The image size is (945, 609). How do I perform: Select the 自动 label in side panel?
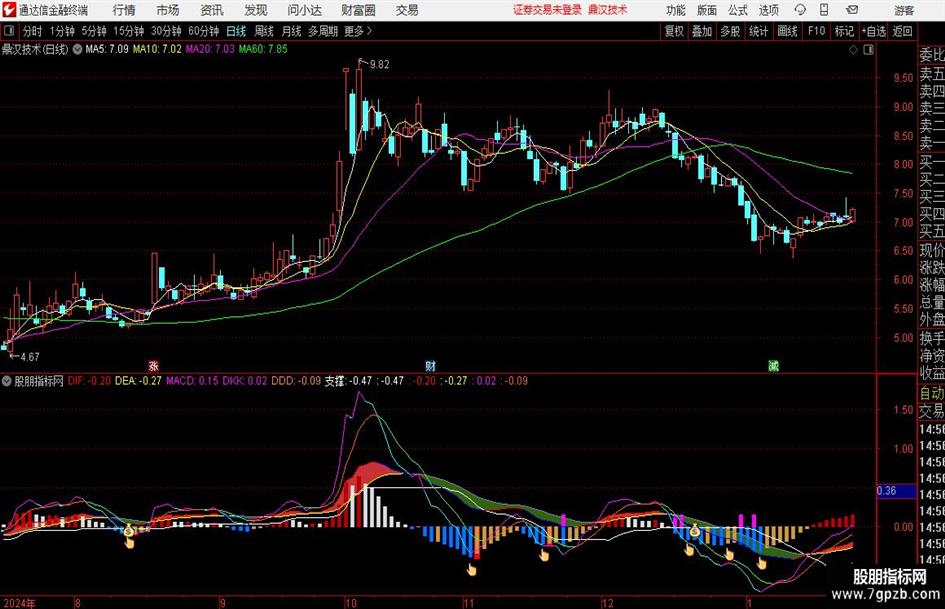[932, 393]
